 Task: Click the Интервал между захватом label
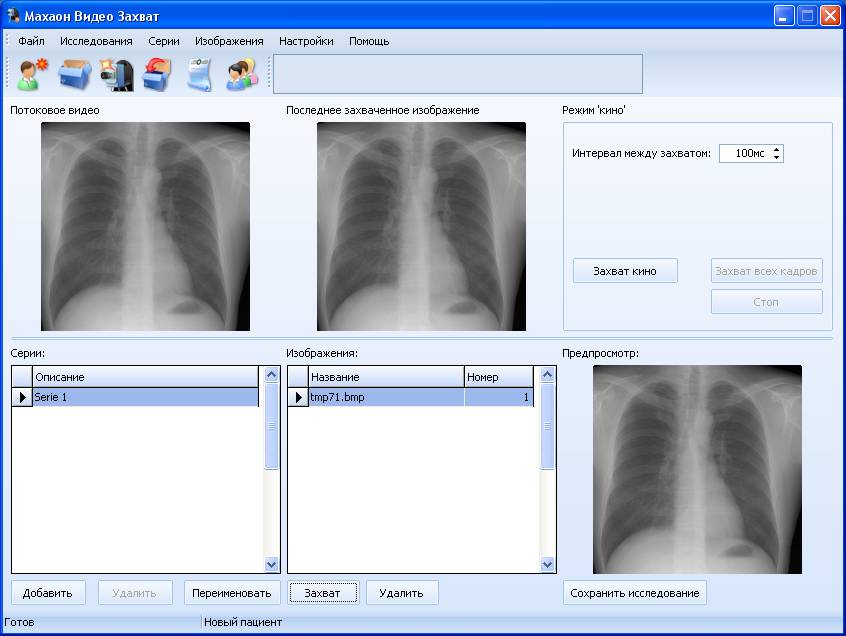pyautogui.click(x=642, y=153)
